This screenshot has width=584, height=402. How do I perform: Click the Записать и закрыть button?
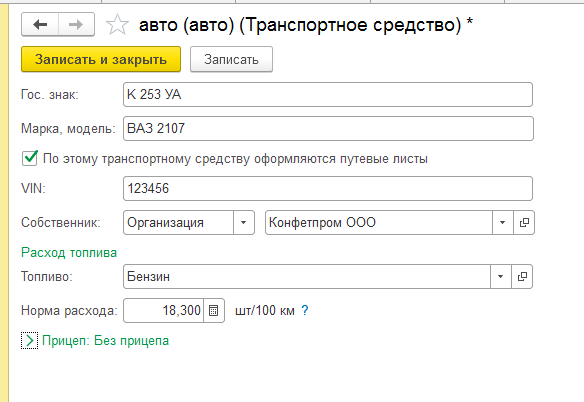click(101, 59)
